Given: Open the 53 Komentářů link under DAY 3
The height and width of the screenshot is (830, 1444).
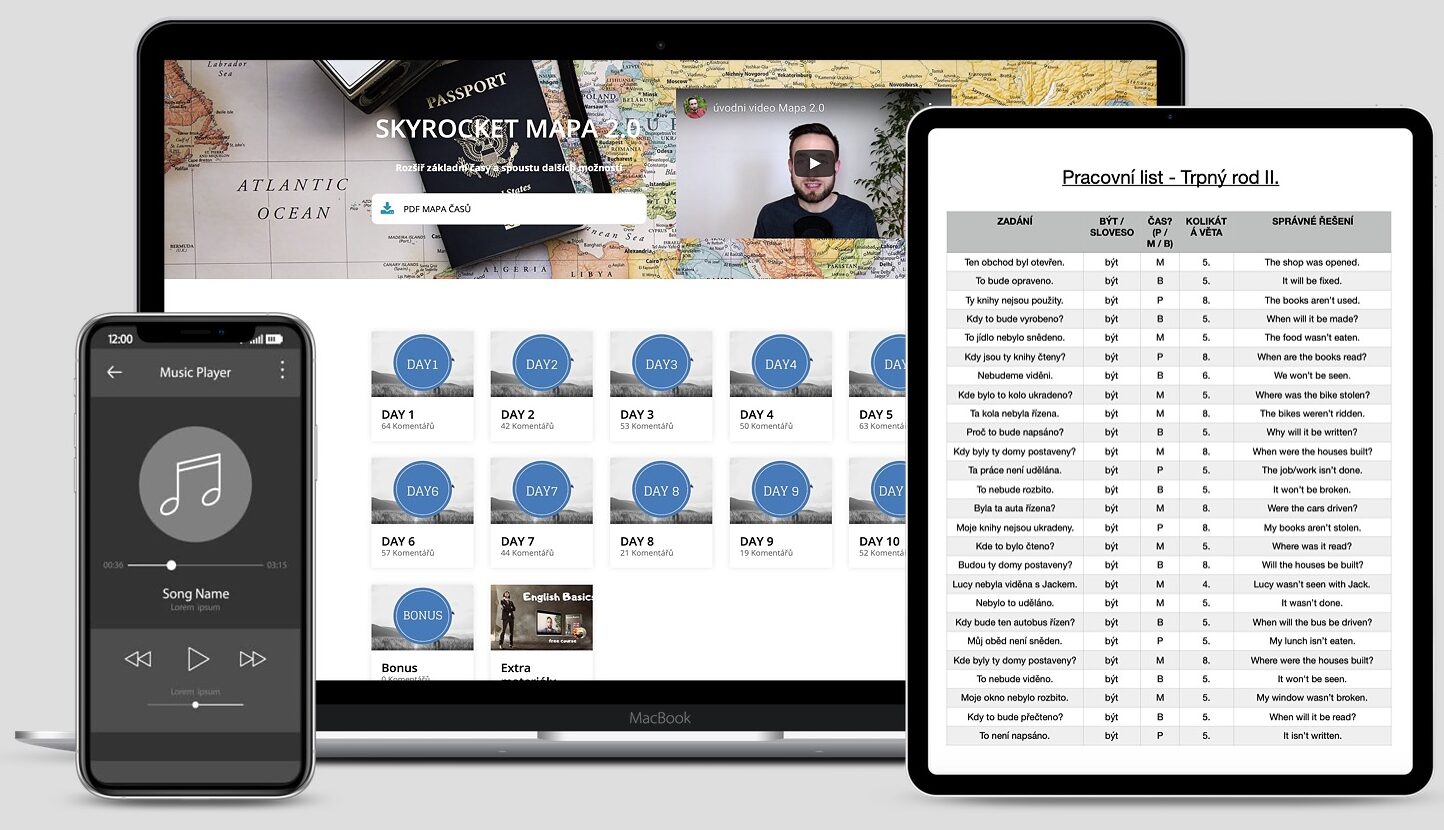Looking at the screenshot, I should click(647, 426).
